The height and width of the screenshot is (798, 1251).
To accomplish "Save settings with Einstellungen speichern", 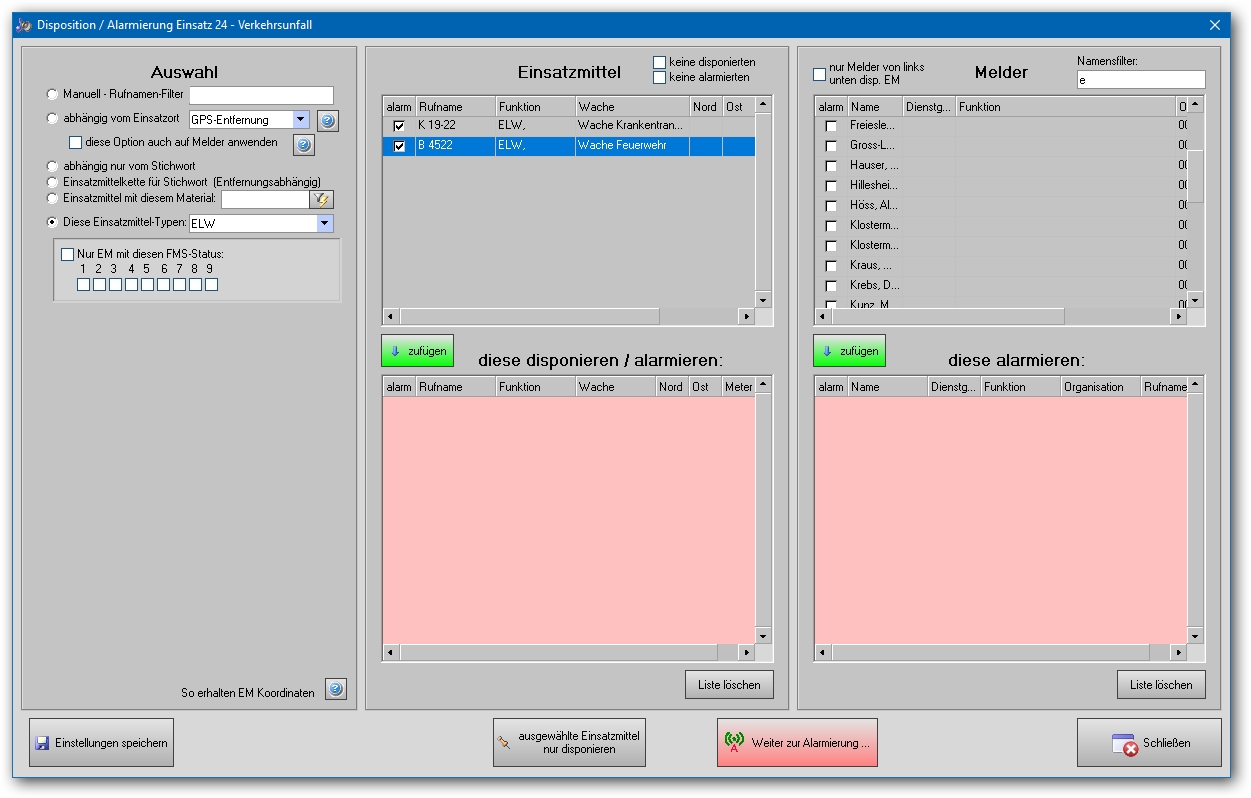I will point(101,743).
